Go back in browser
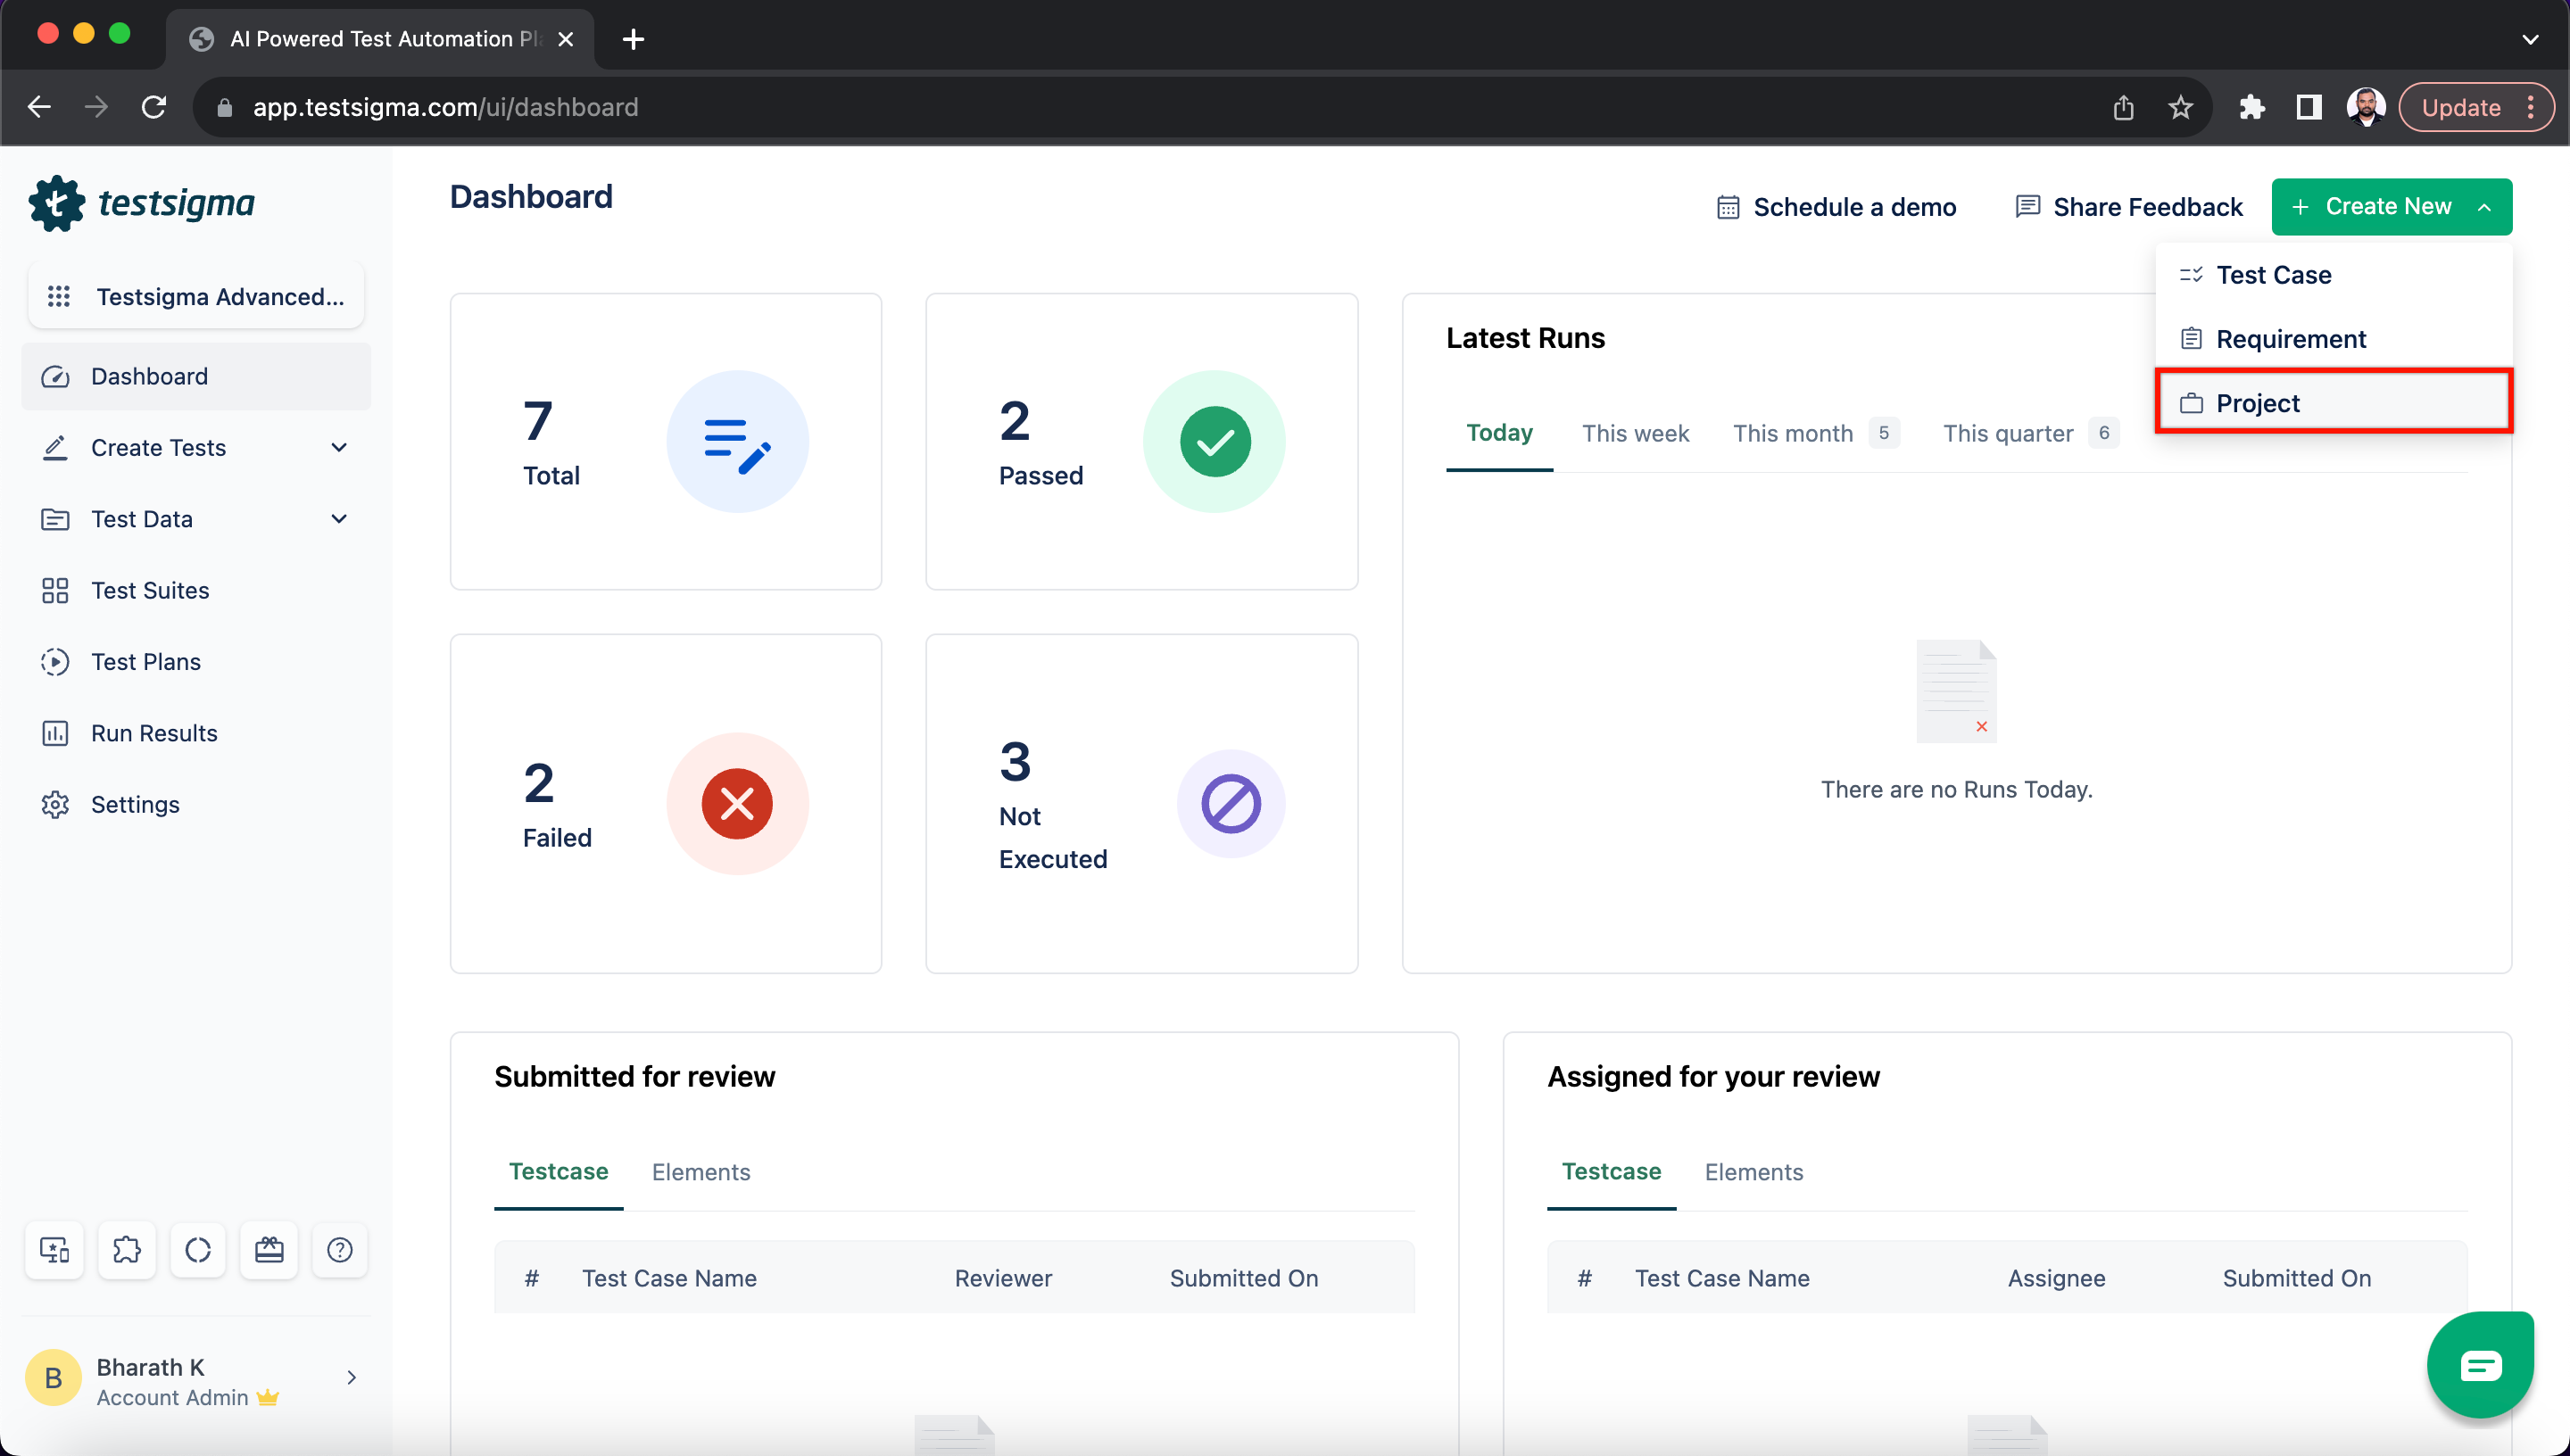The width and height of the screenshot is (2570, 1456). pyautogui.click(x=39, y=107)
